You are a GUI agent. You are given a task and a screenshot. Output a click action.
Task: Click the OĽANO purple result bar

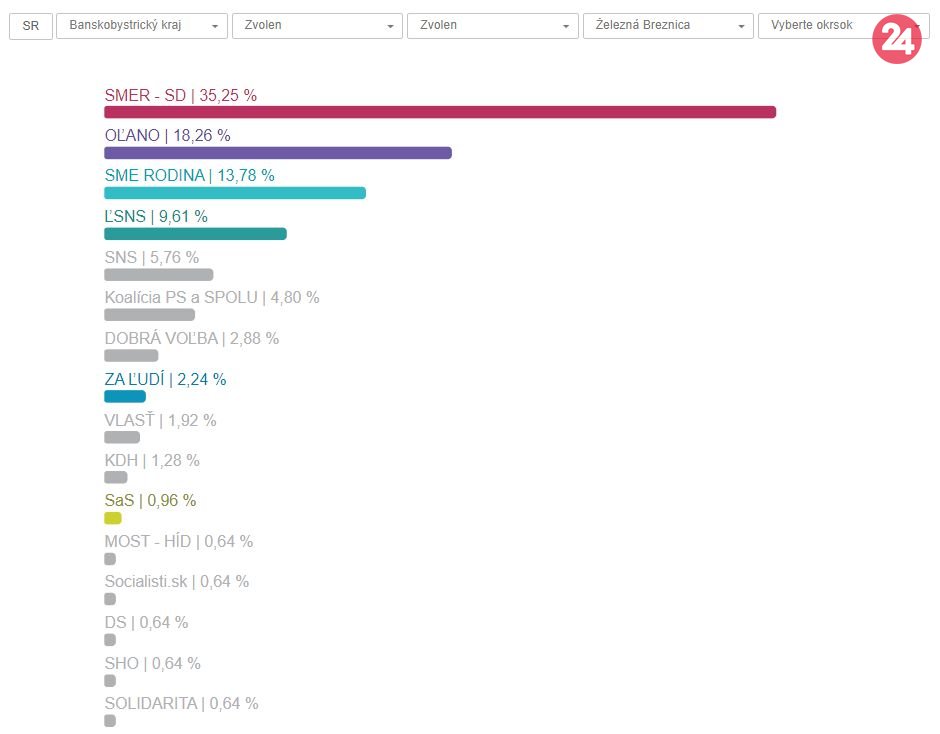click(x=278, y=153)
